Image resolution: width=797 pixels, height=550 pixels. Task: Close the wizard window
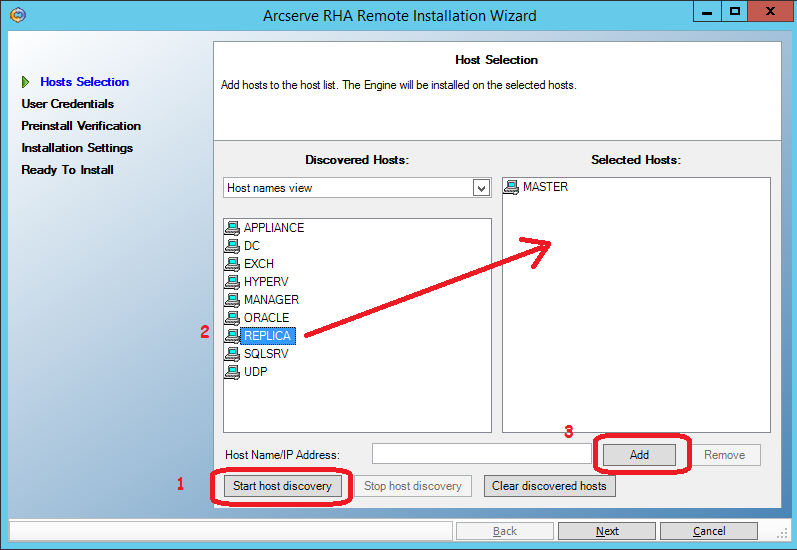coord(770,12)
